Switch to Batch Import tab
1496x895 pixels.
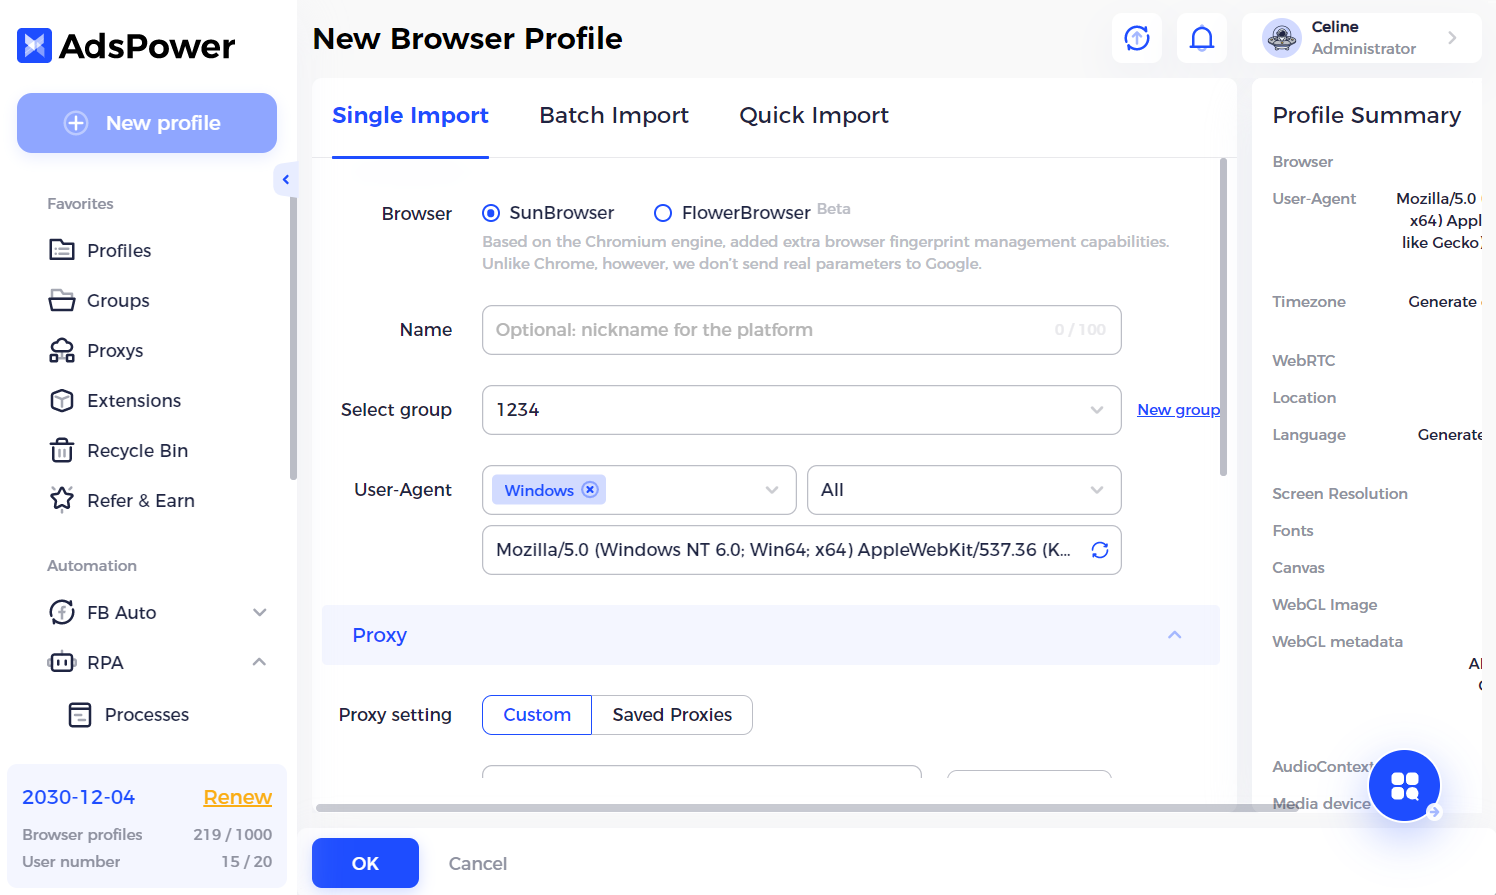(x=614, y=116)
